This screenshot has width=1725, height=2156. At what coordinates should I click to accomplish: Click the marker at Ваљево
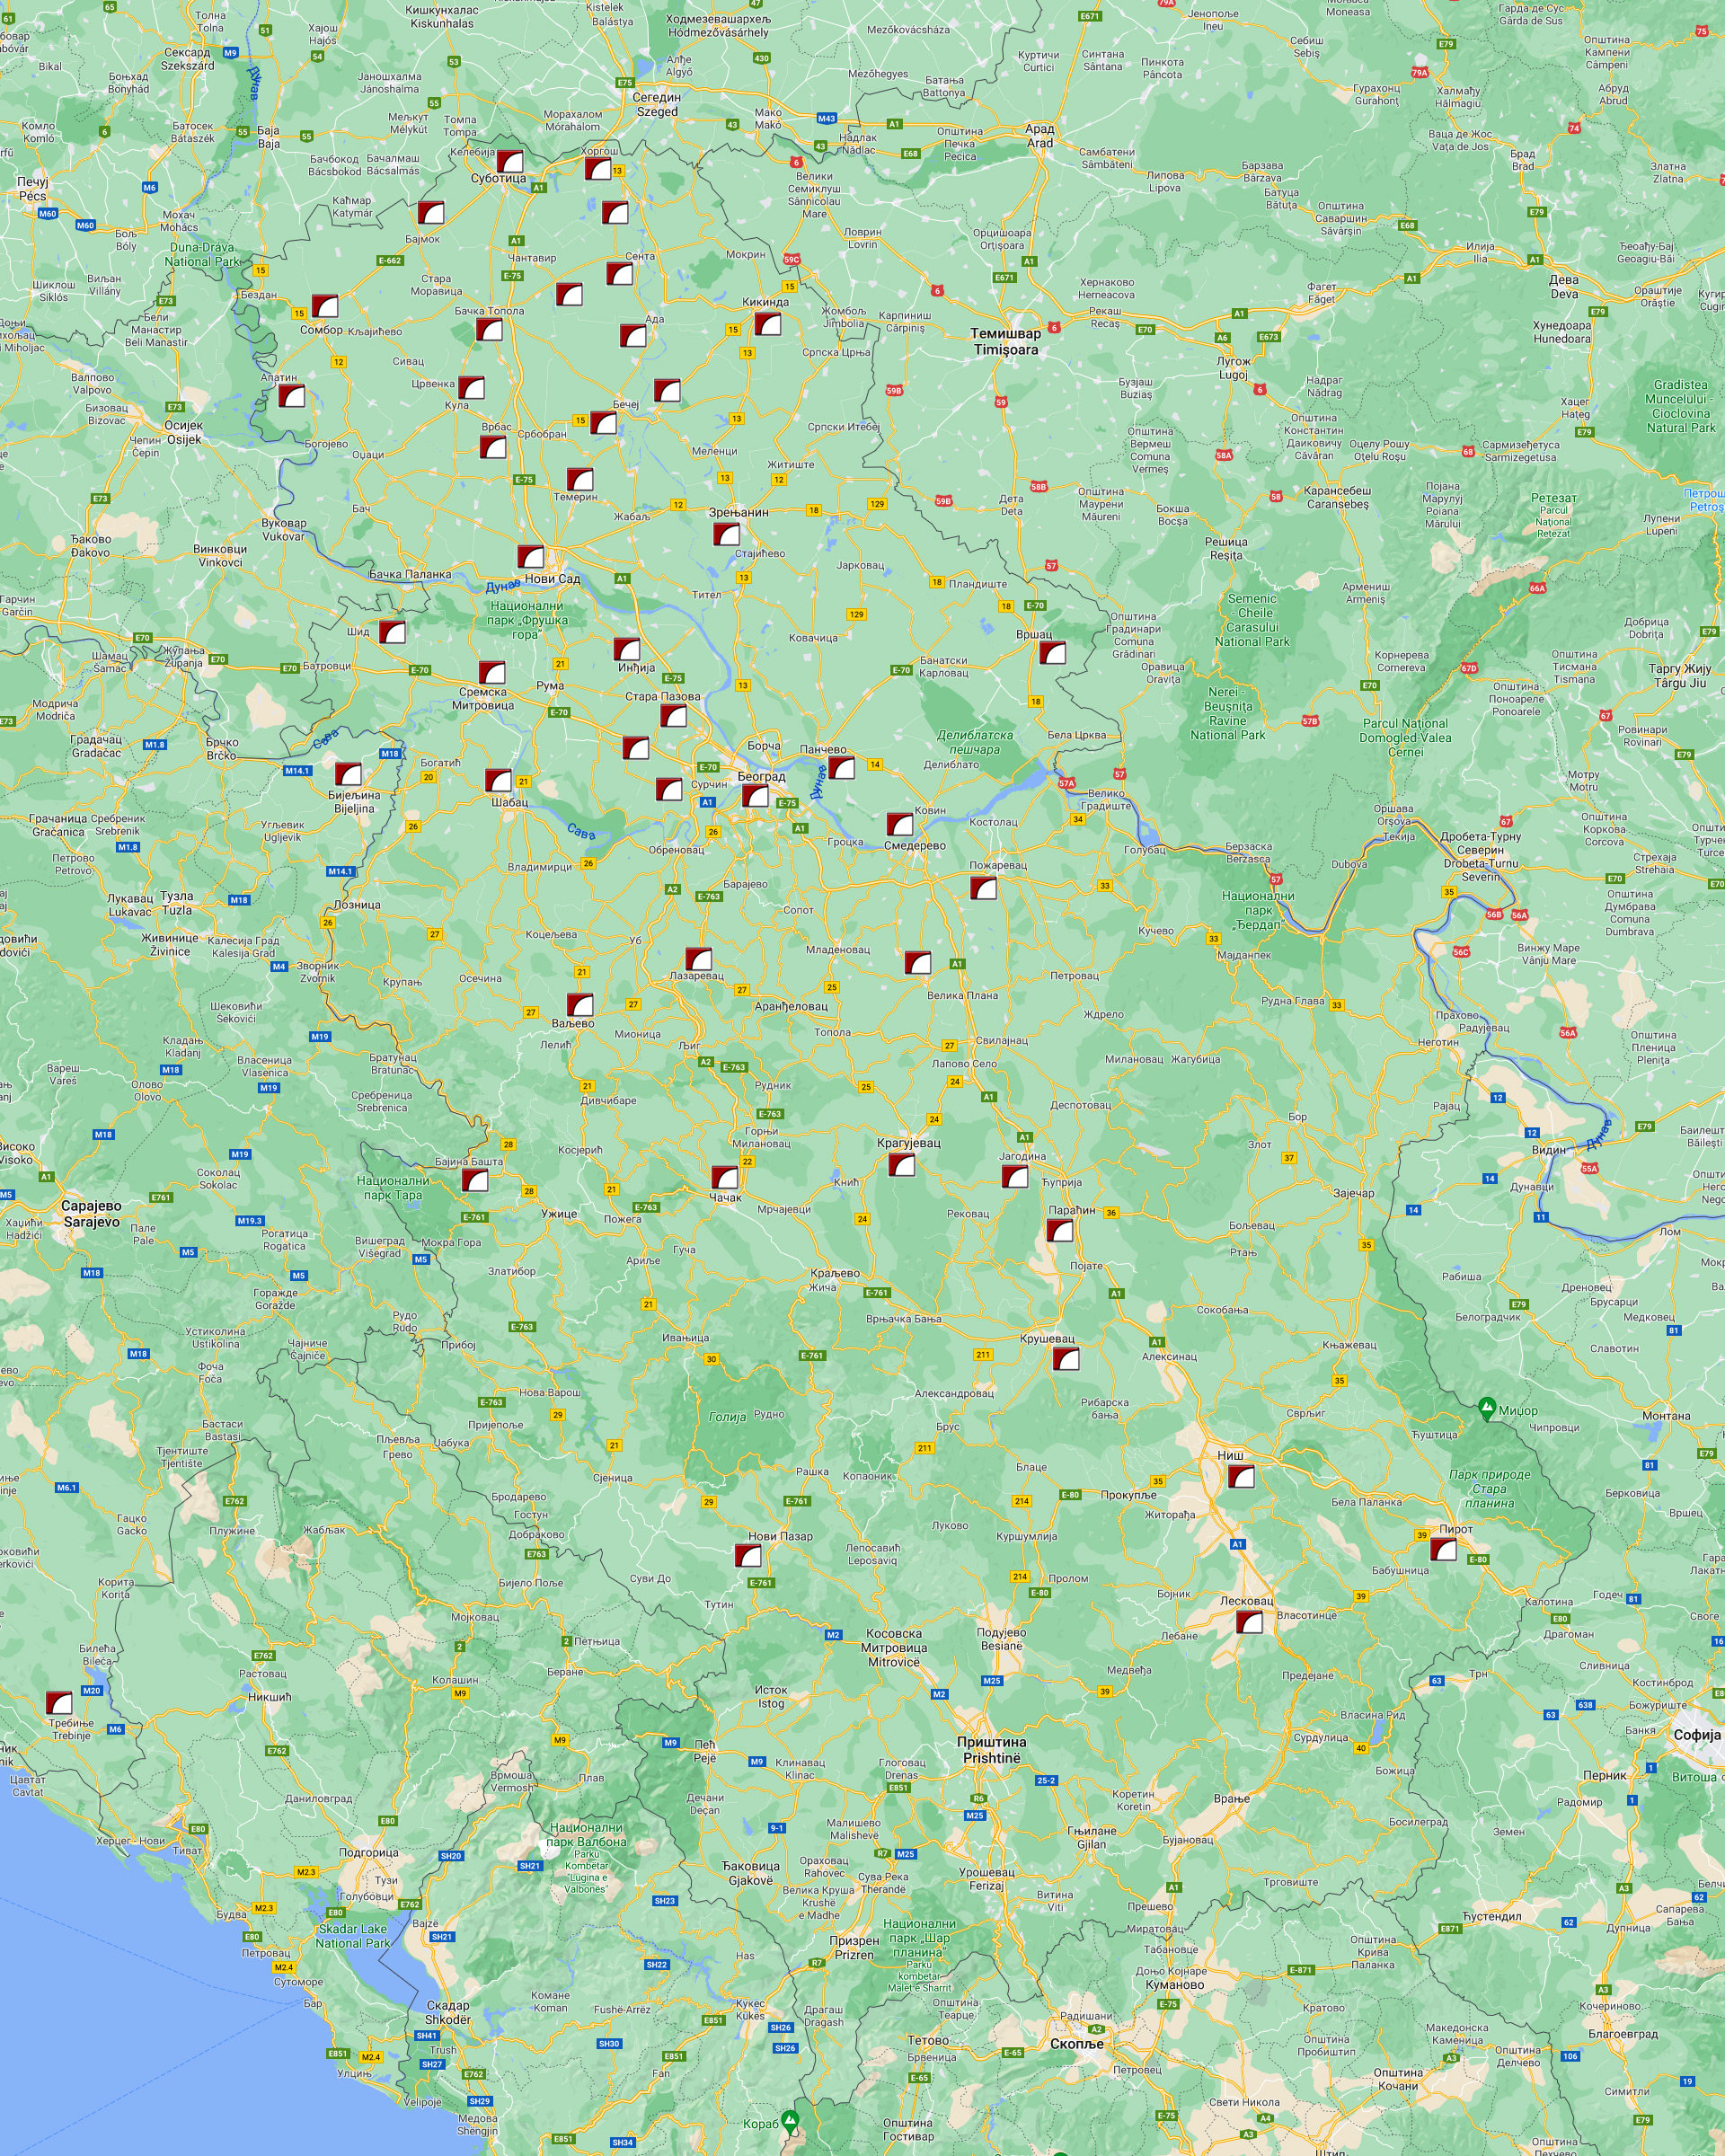point(580,1005)
